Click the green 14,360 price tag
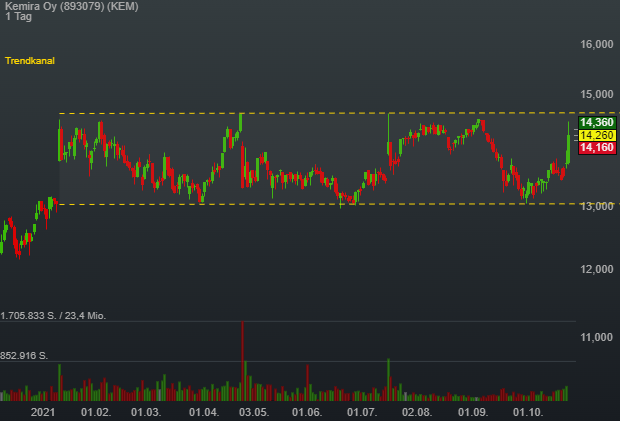This screenshot has height=421, width=620. click(597, 122)
